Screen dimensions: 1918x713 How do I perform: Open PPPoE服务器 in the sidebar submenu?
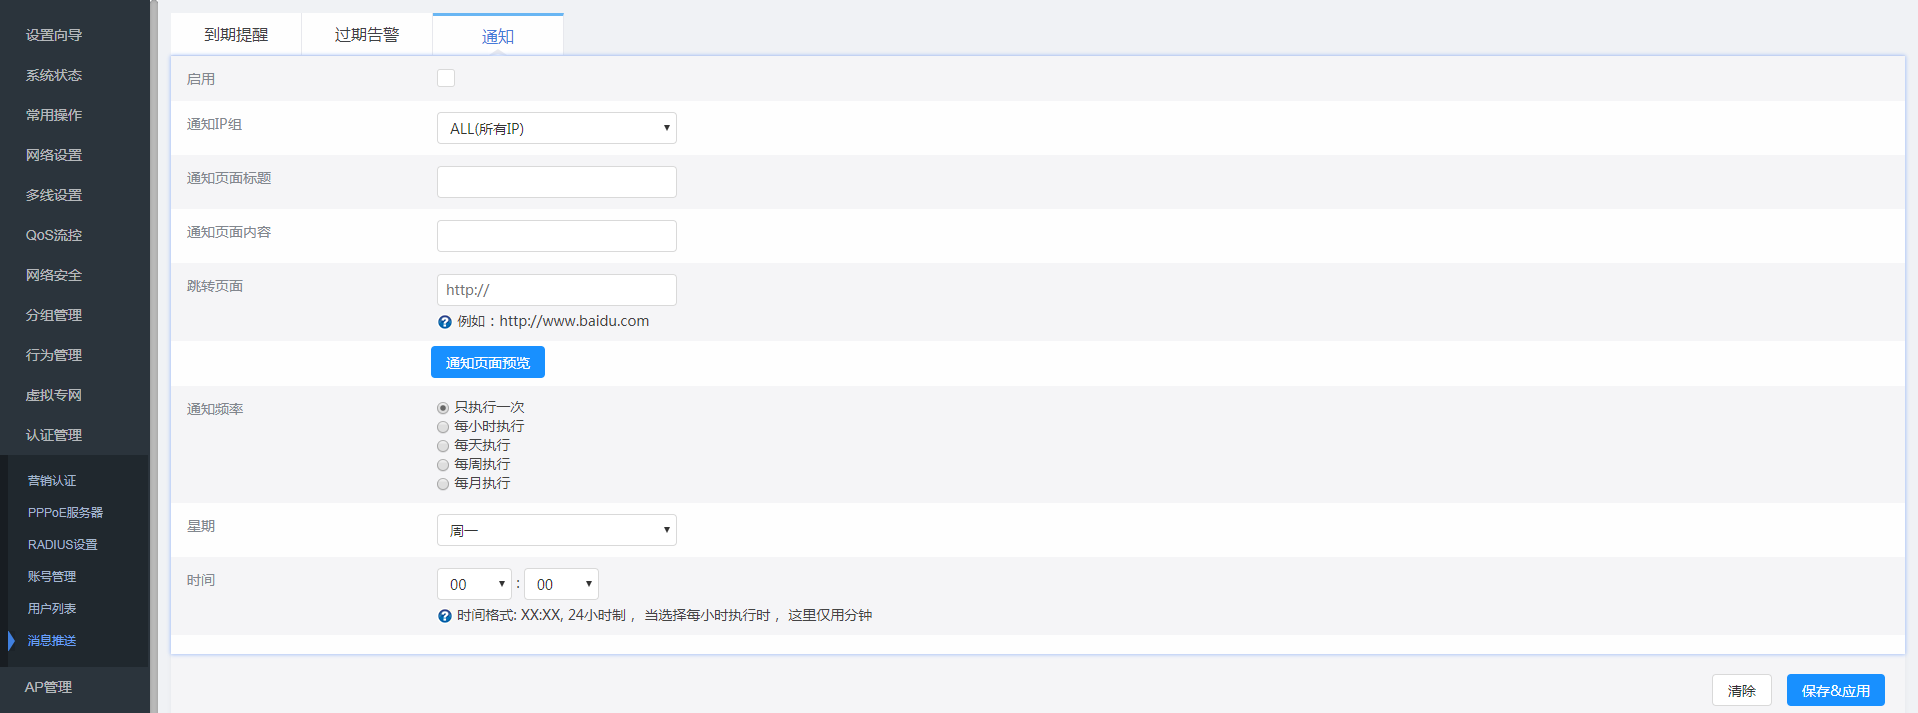coord(65,512)
